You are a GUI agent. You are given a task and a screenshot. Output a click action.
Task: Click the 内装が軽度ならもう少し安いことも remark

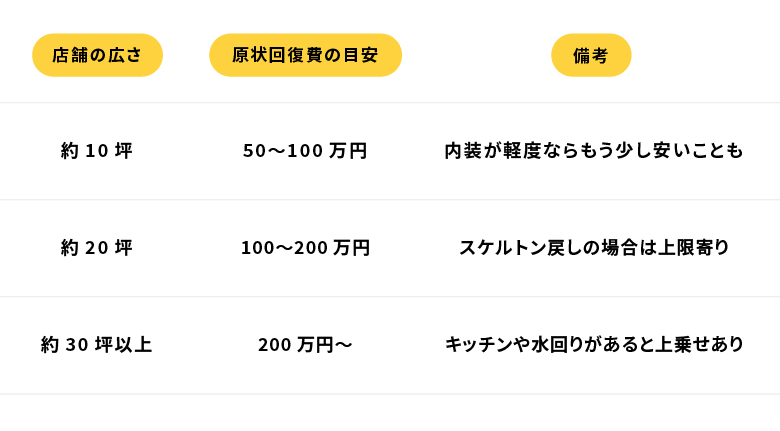[x=594, y=151]
